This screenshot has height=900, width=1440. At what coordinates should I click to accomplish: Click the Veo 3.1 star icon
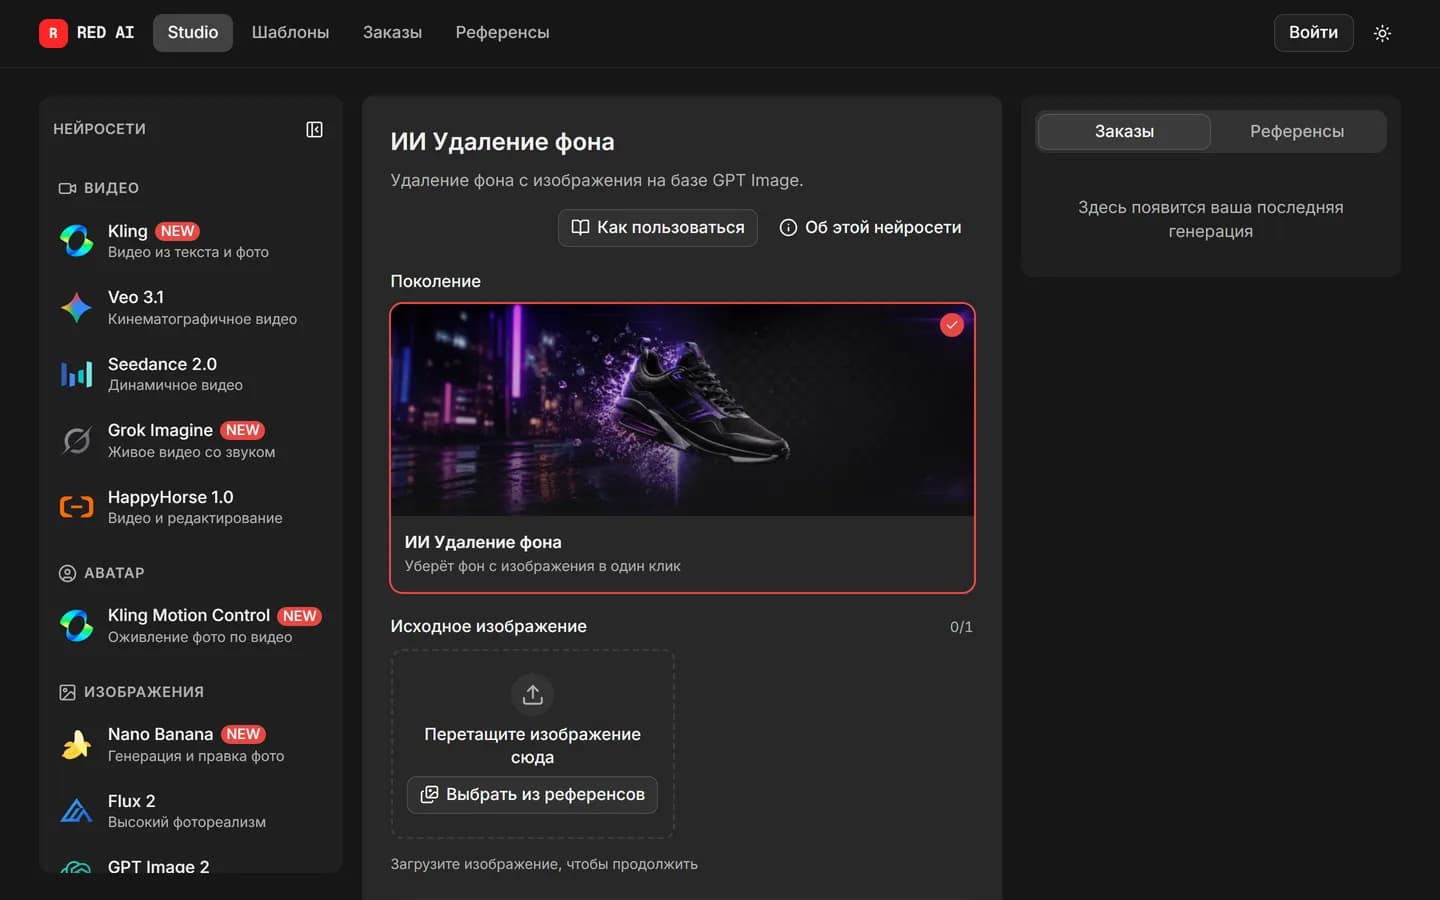pyautogui.click(x=77, y=307)
